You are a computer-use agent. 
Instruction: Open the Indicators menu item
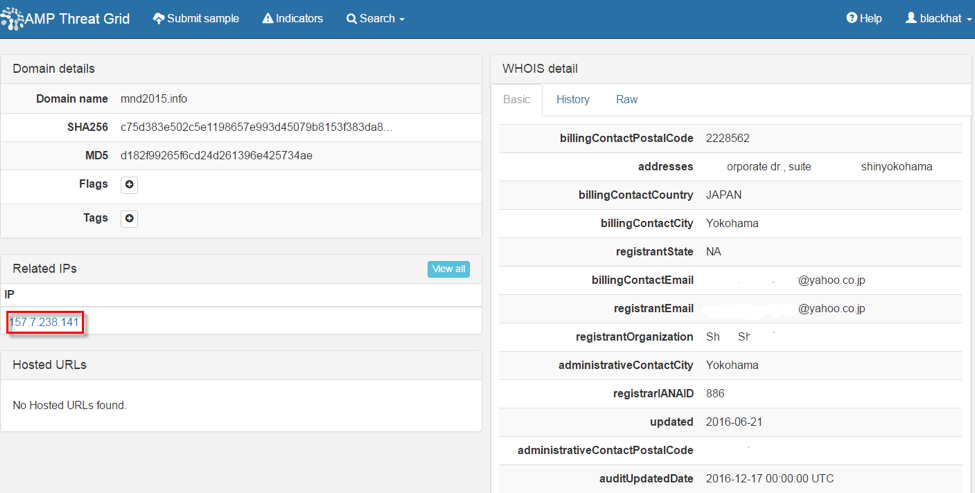299,19
